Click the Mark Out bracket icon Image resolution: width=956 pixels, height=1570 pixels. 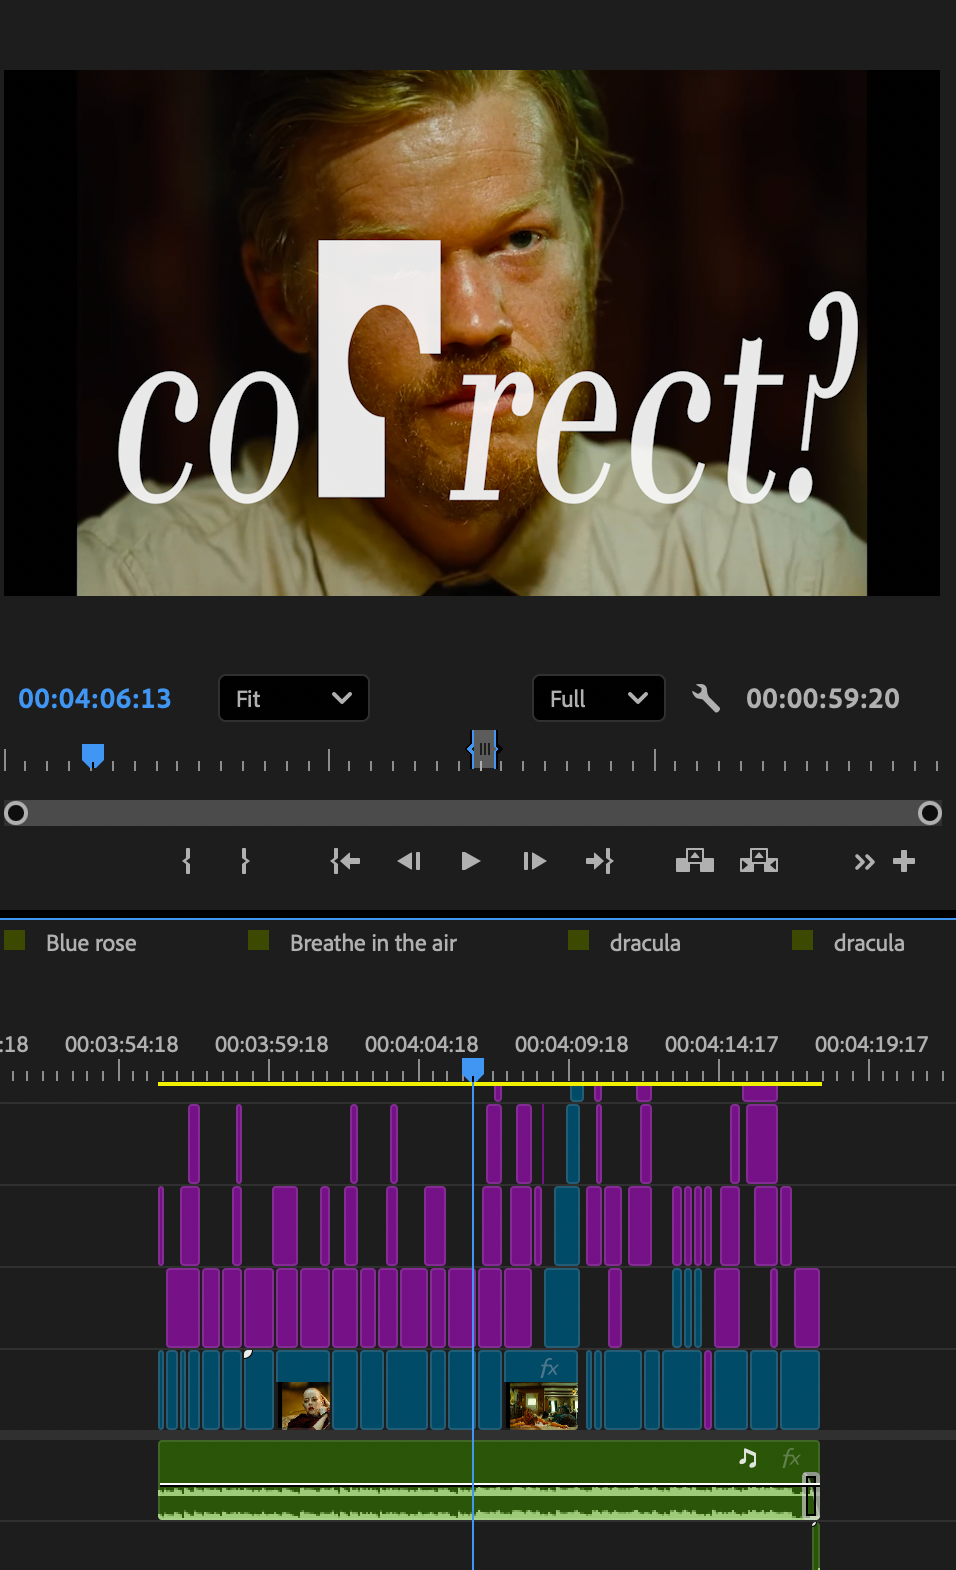(245, 861)
